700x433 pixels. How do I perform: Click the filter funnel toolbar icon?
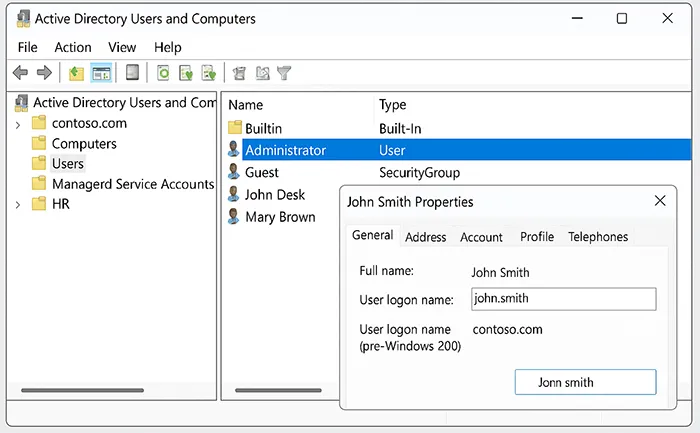coord(284,72)
